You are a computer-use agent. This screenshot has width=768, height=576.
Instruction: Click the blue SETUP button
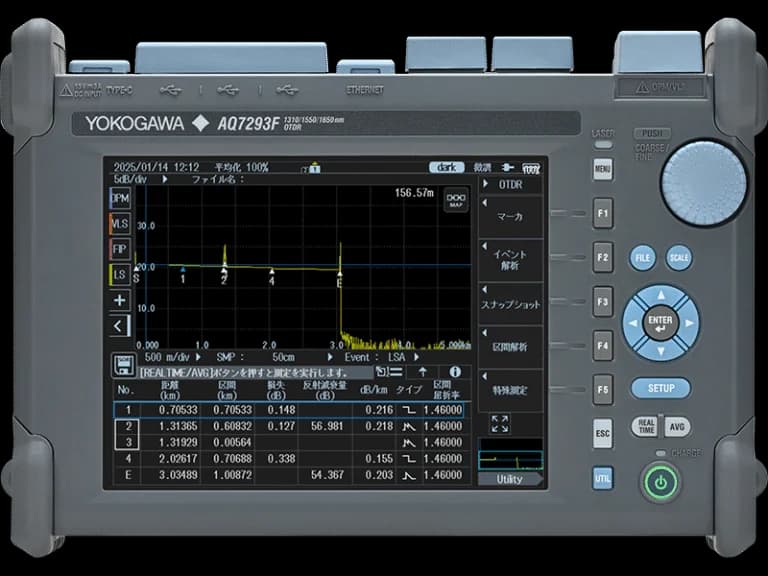[661, 388]
